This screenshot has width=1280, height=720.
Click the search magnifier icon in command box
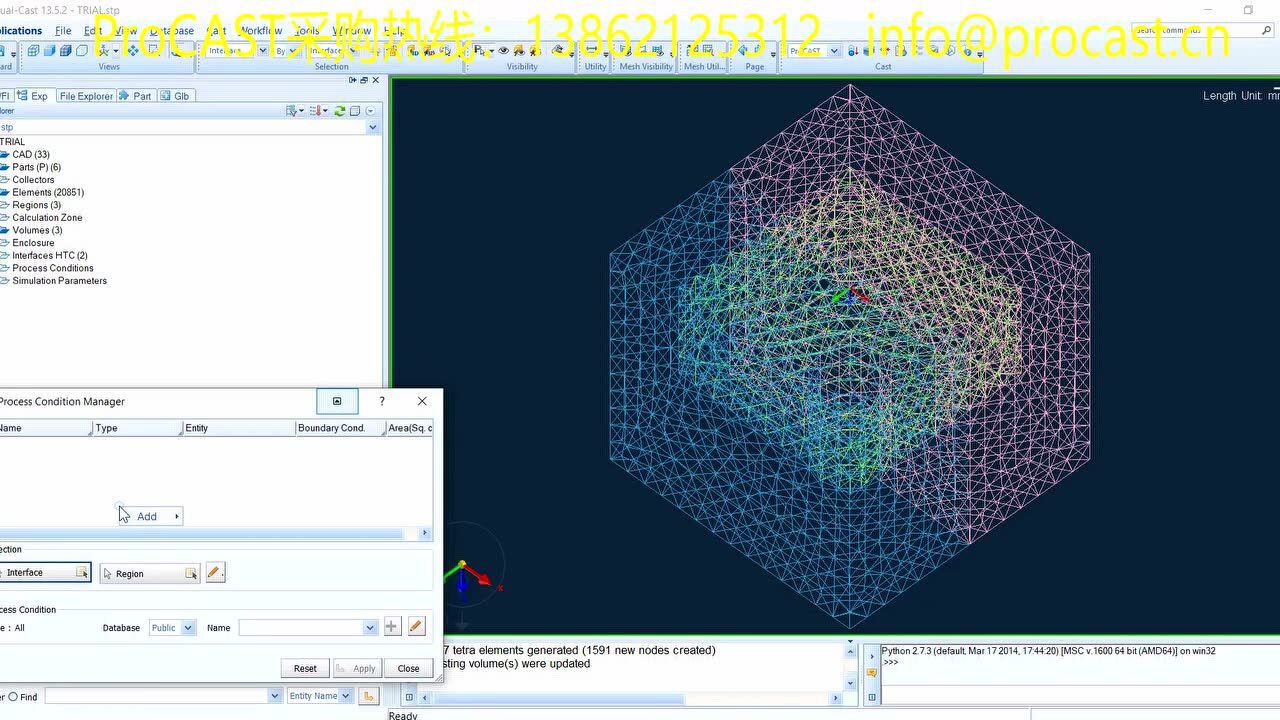coord(1267,31)
